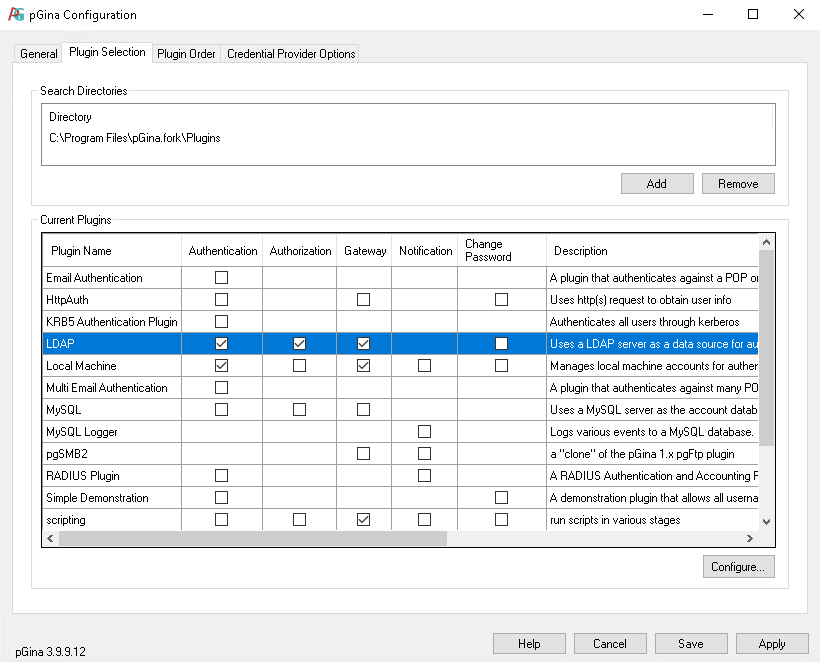
Task: Click the Save button
Action: pyautogui.click(x=690, y=644)
